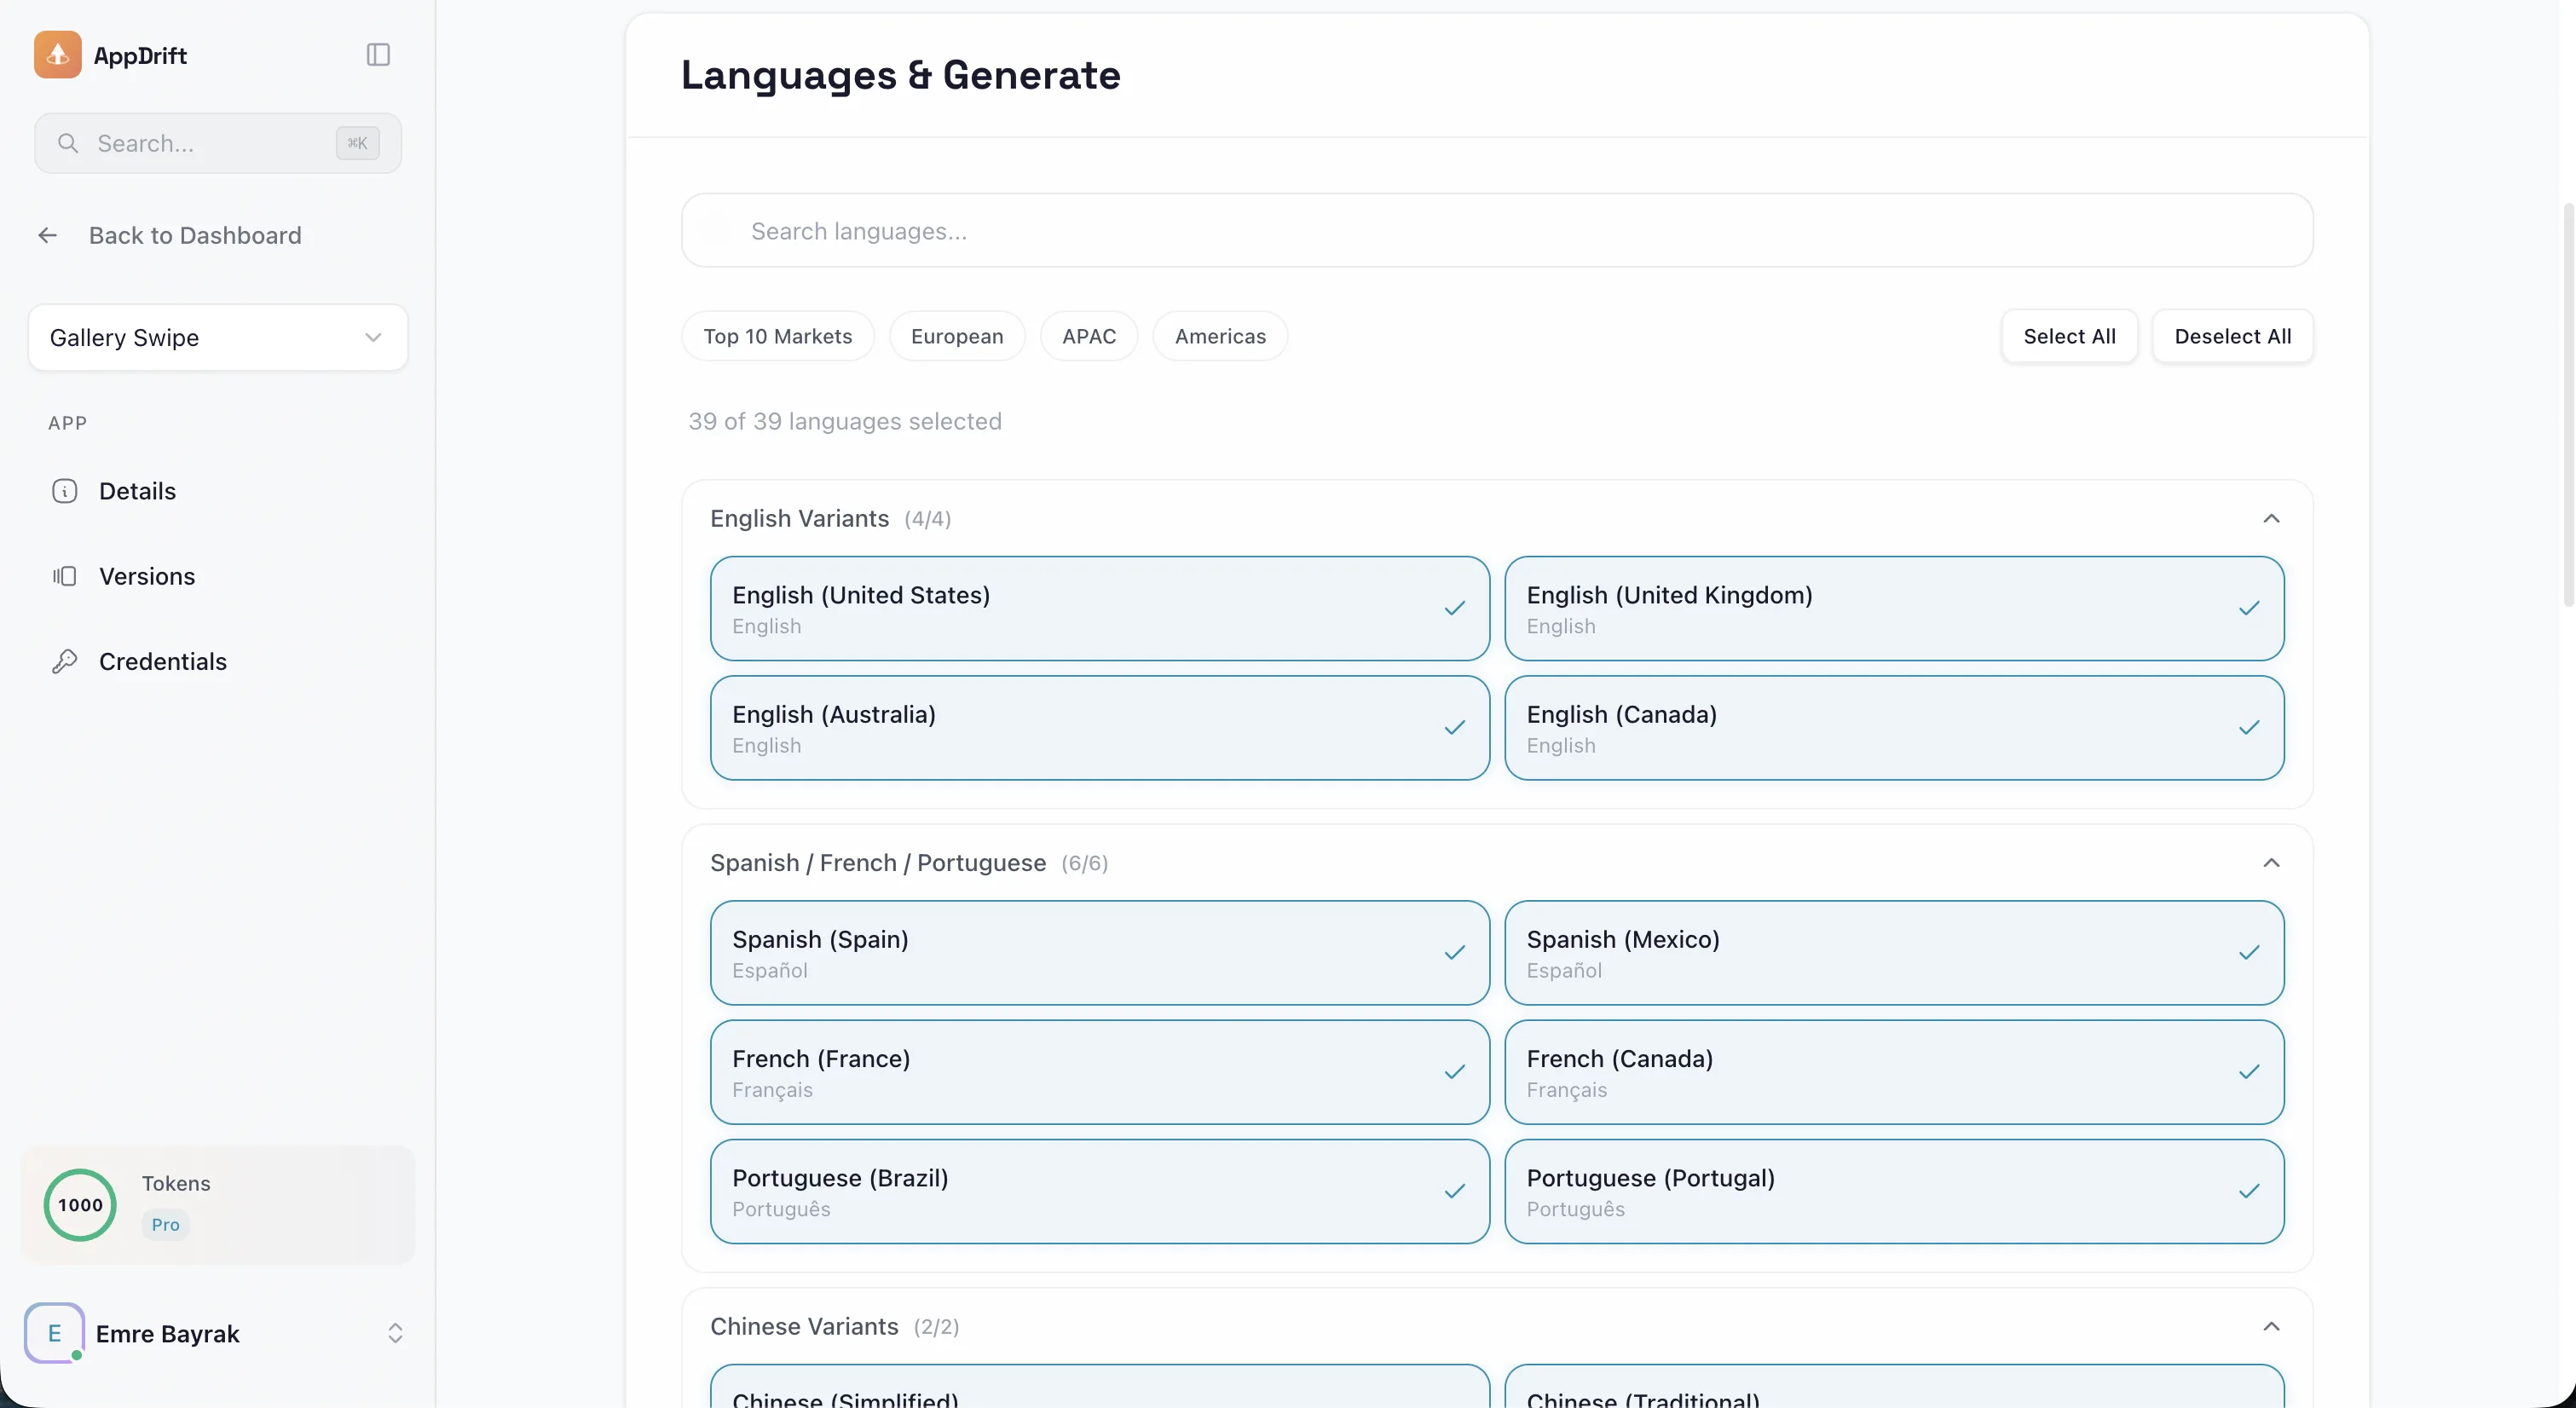Viewport: 2576px width, 1408px height.
Task: Click the "Languages & Generate" heading
Action: coord(900,75)
